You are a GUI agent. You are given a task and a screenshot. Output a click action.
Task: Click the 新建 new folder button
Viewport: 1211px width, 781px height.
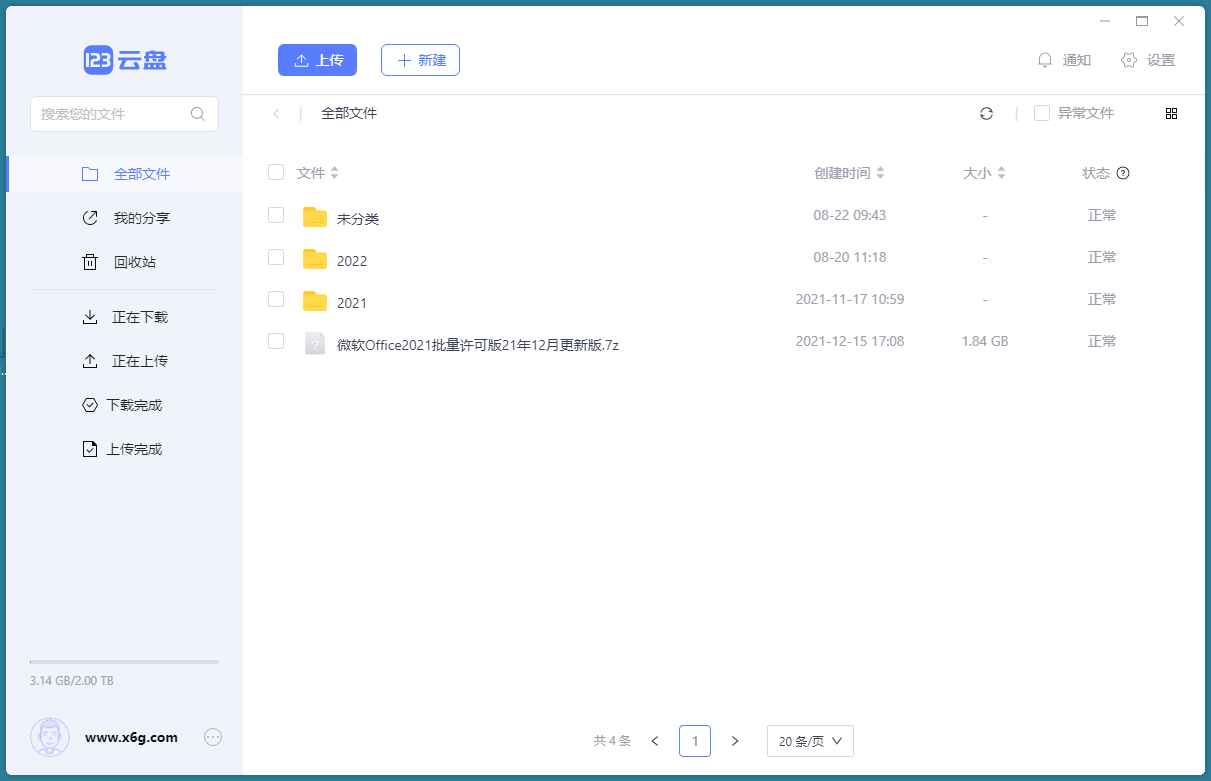pos(420,60)
